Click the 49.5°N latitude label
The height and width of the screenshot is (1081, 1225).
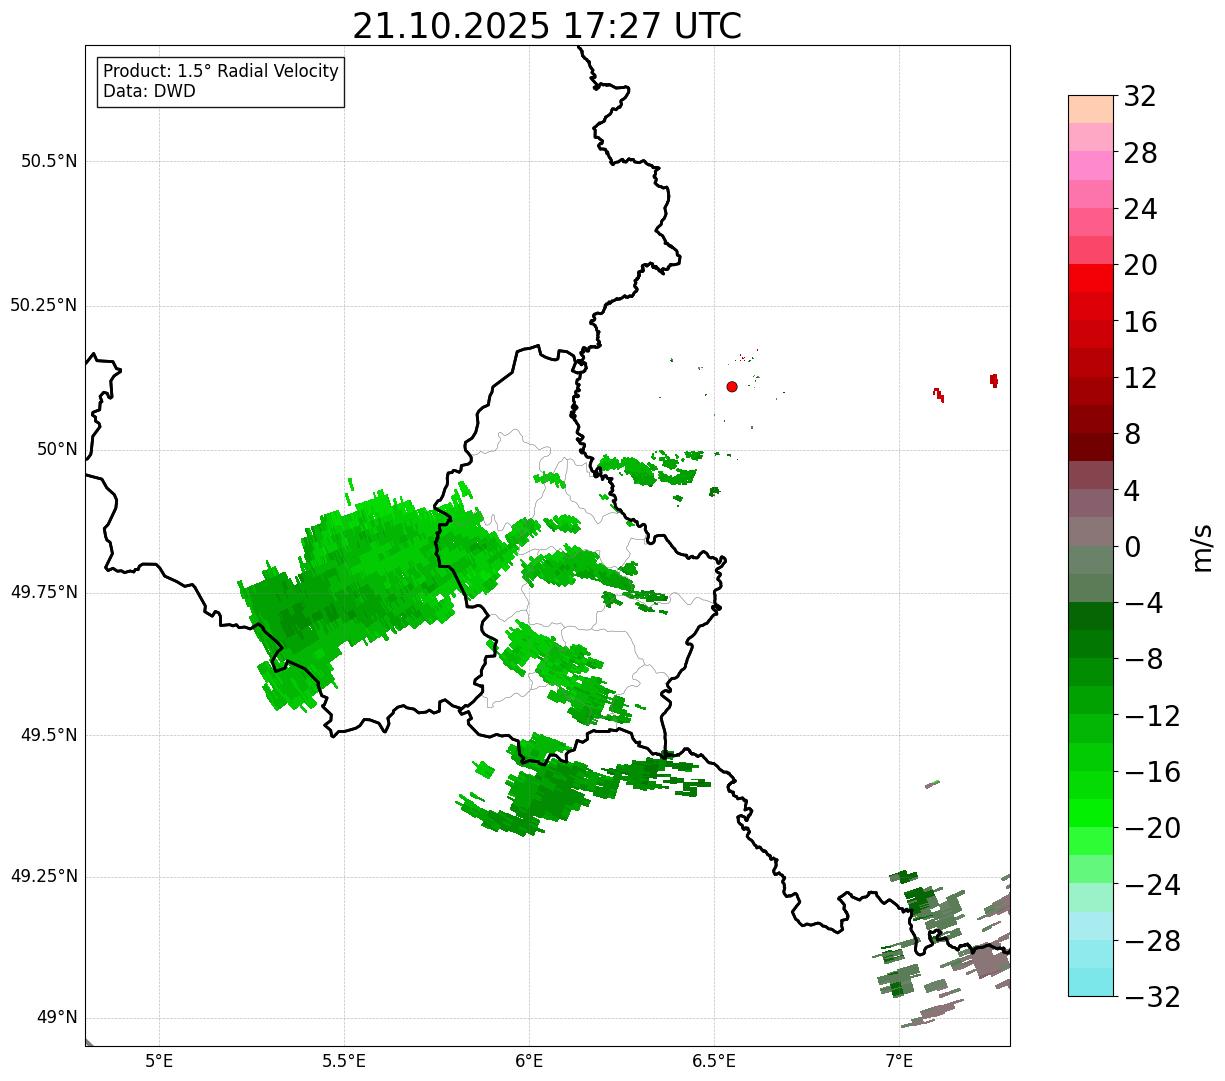click(x=49, y=735)
